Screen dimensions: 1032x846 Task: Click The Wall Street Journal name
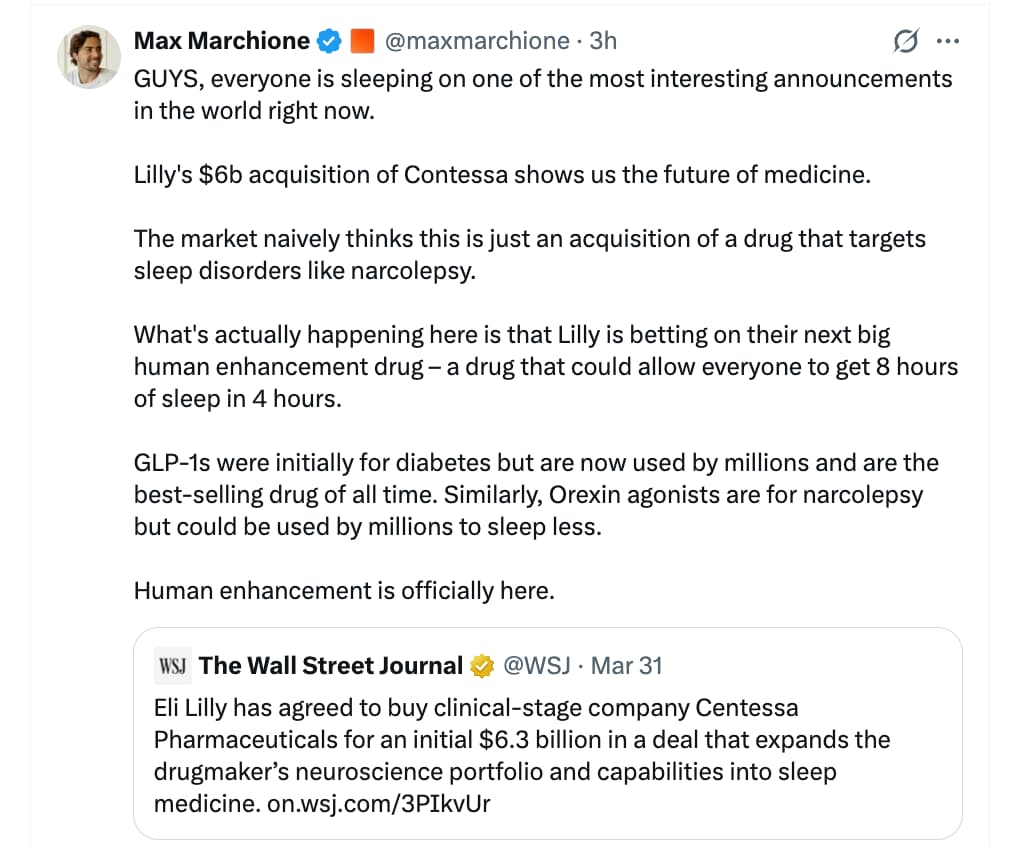pos(331,666)
